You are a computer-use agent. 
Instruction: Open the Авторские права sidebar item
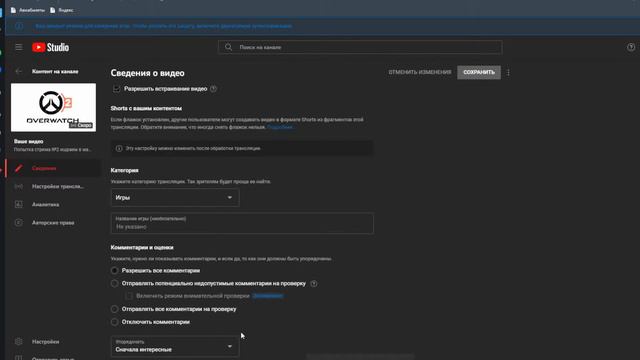coord(53,223)
